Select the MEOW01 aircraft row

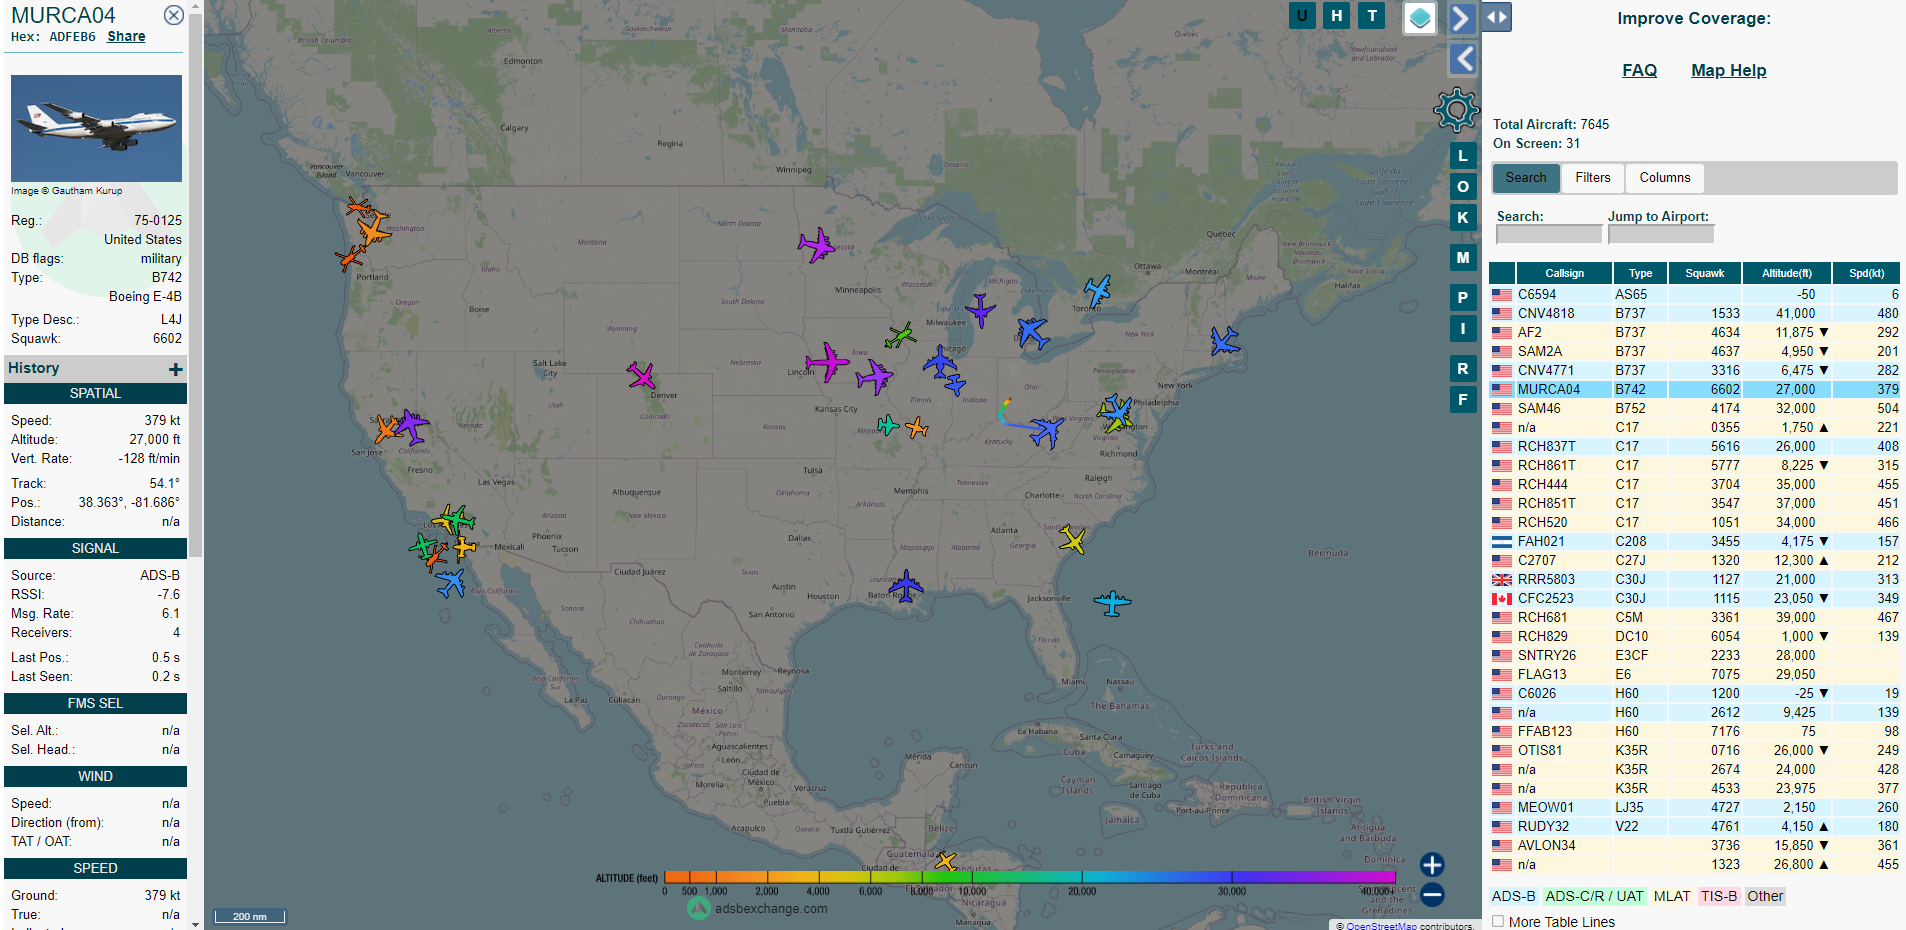(1694, 807)
